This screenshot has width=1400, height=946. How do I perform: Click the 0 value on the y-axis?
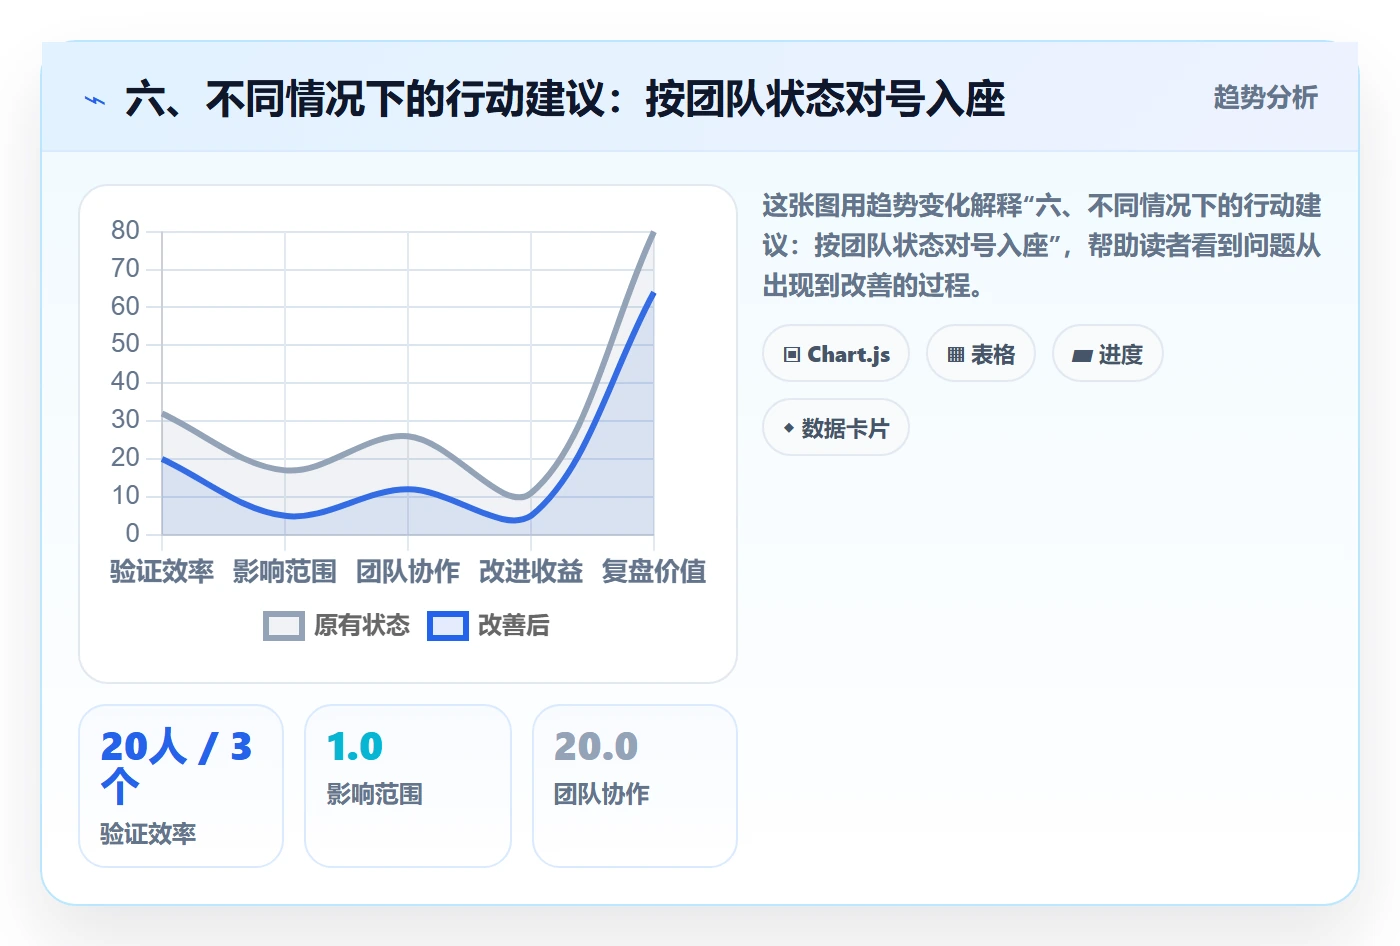pos(133,534)
